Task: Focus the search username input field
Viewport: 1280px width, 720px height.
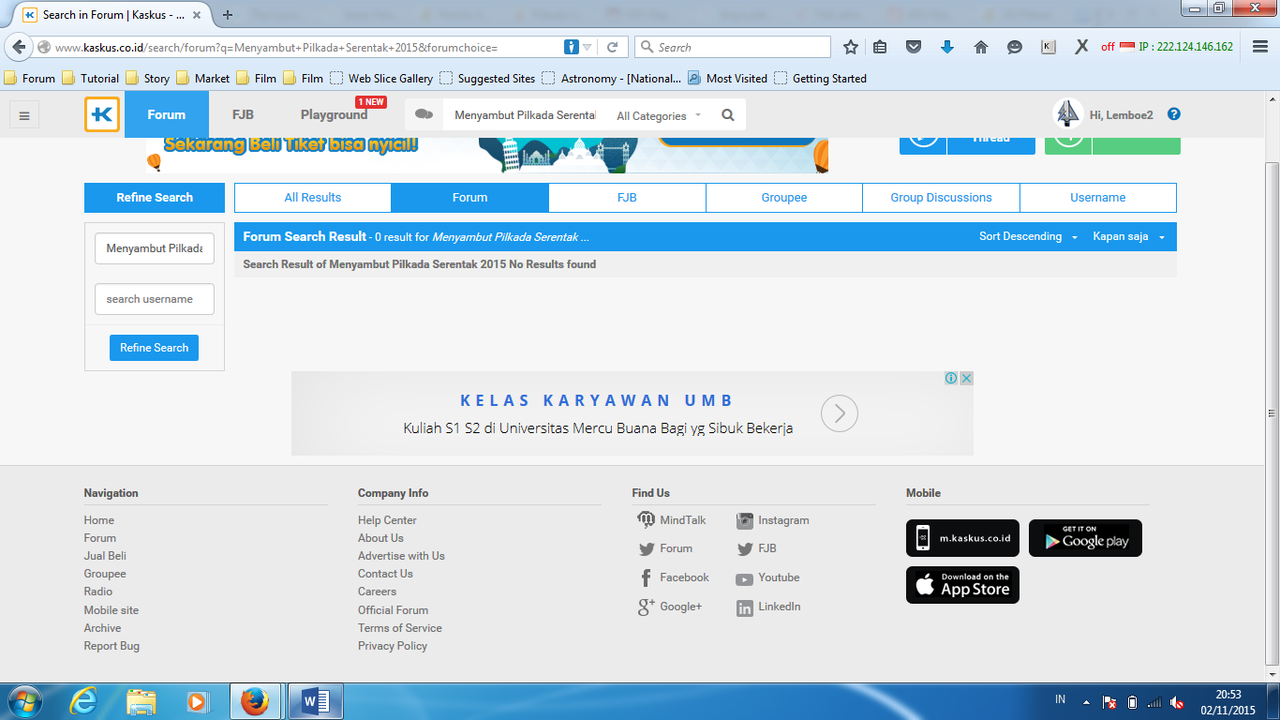Action: tap(154, 299)
